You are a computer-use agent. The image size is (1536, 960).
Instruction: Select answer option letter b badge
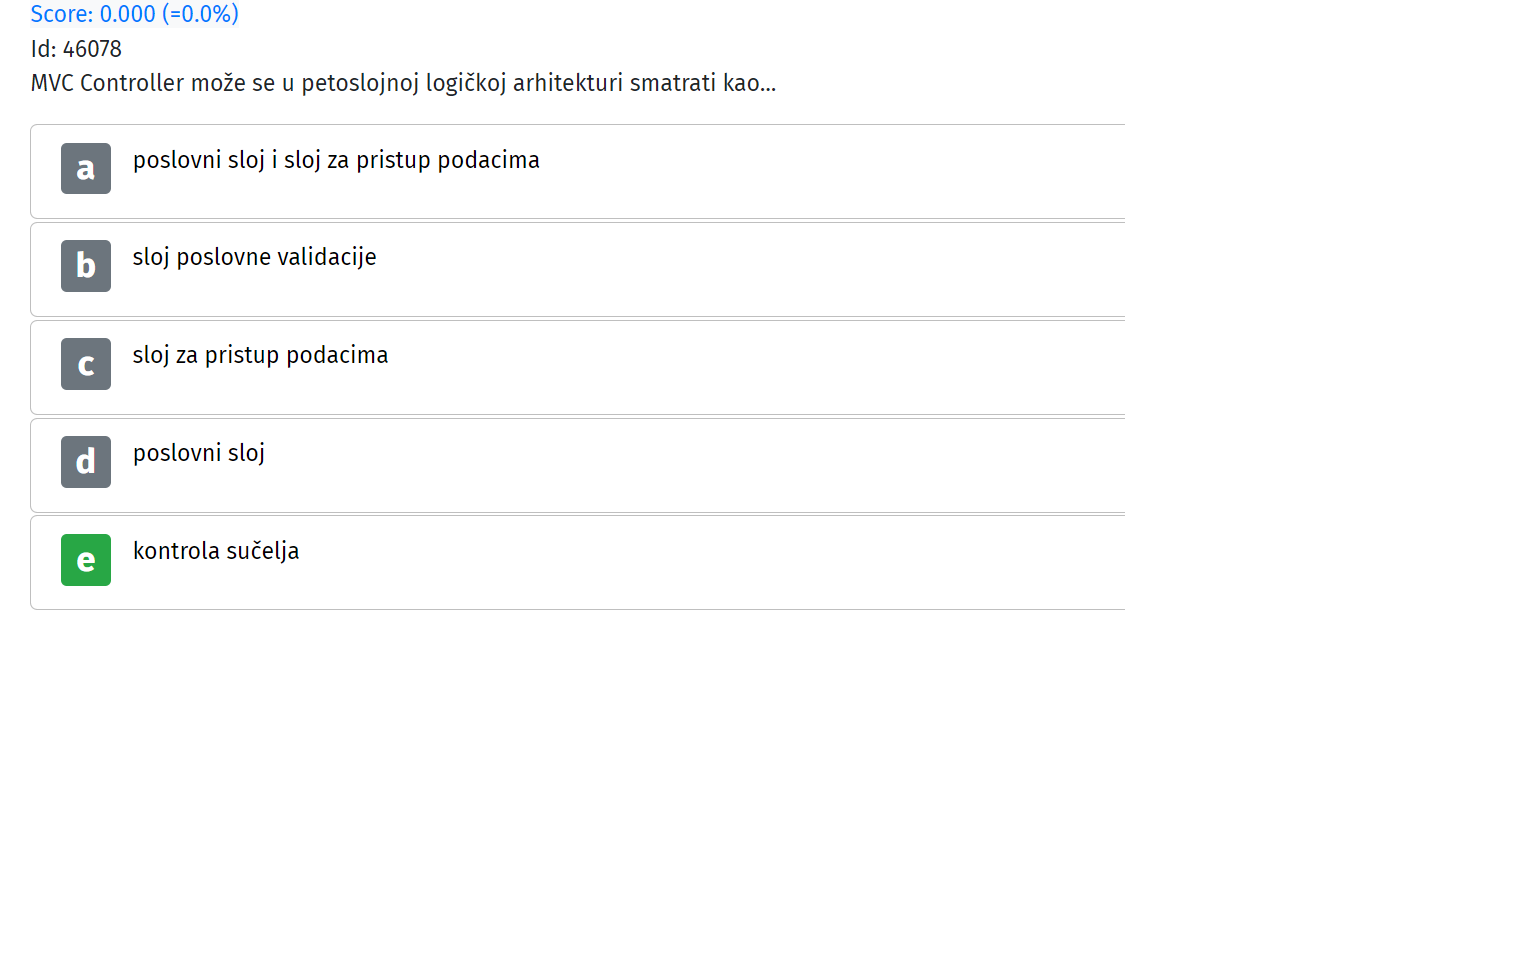(x=86, y=266)
